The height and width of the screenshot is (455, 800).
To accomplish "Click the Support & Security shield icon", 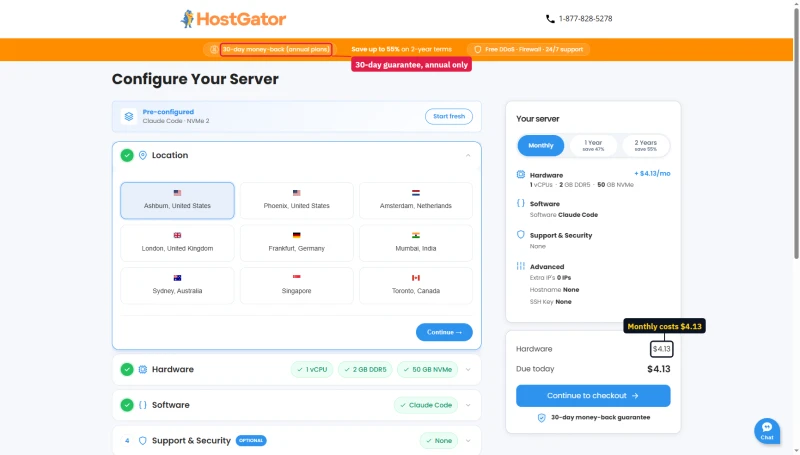I will 143,441.
